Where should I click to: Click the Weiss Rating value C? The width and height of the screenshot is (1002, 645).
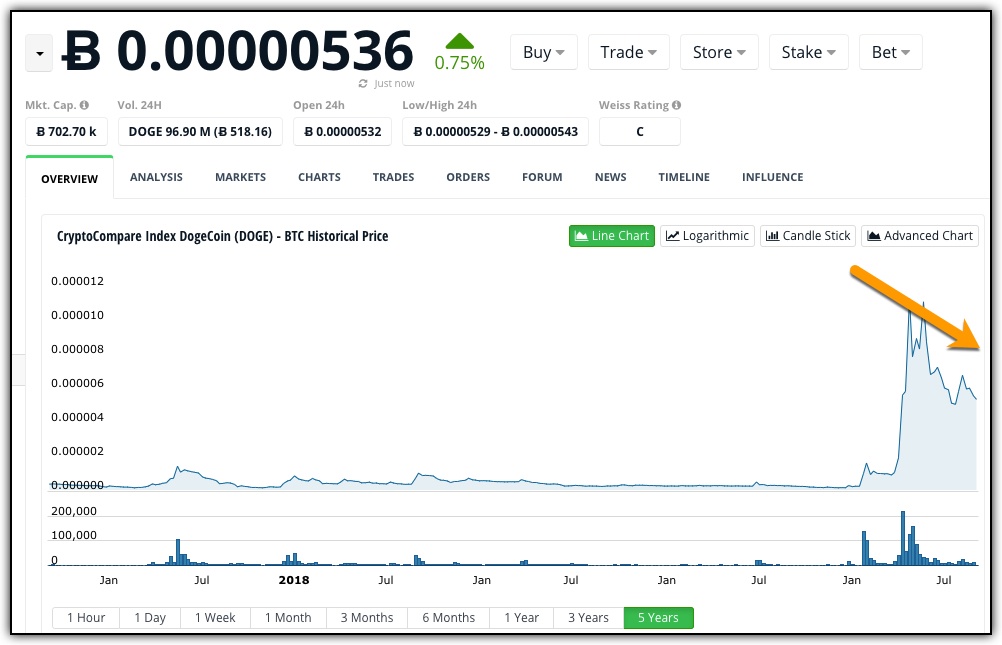(640, 132)
